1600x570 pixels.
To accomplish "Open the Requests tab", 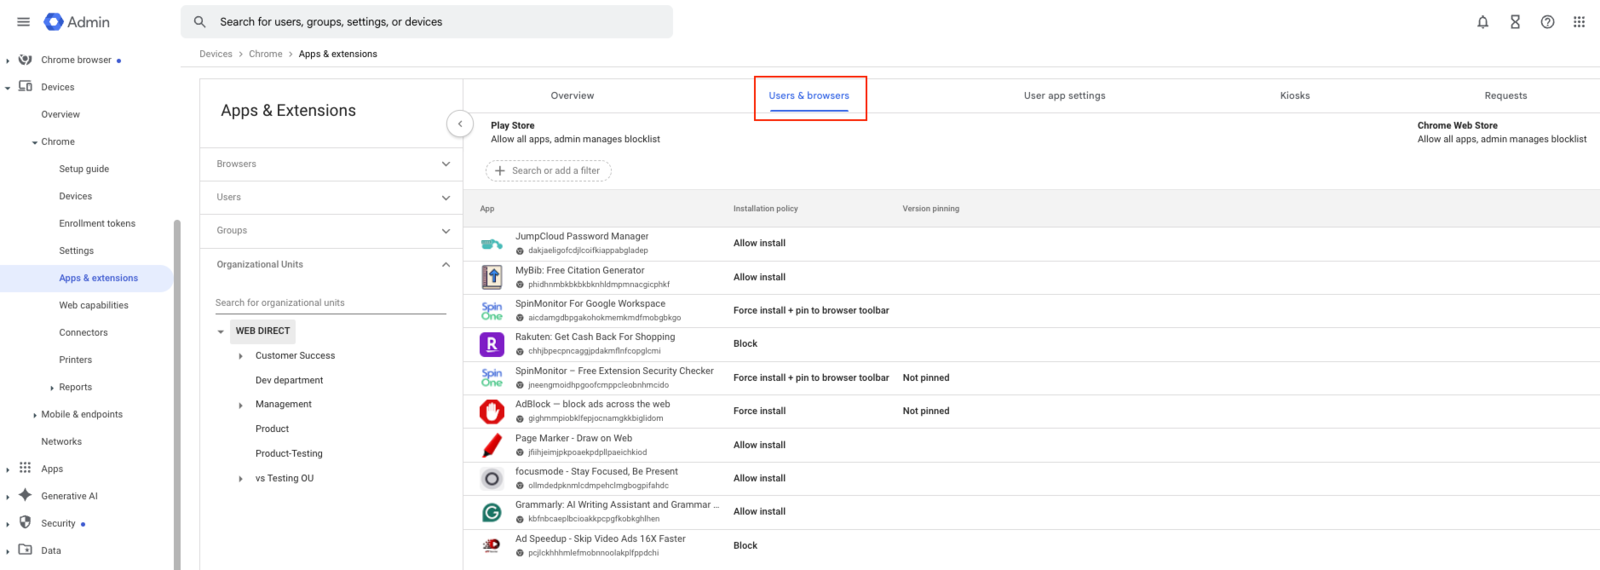I will coord(1506,96).
